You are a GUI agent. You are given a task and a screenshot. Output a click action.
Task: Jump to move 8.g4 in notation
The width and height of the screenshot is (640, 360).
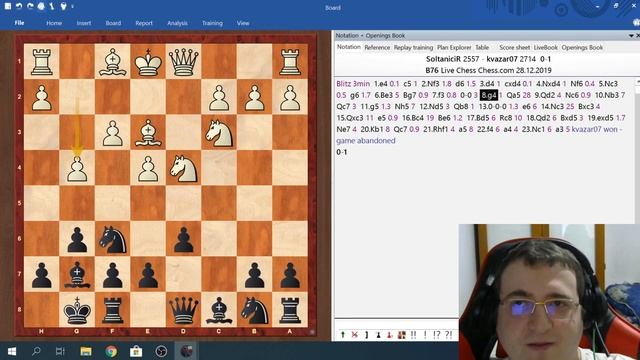tap(489, 95)
